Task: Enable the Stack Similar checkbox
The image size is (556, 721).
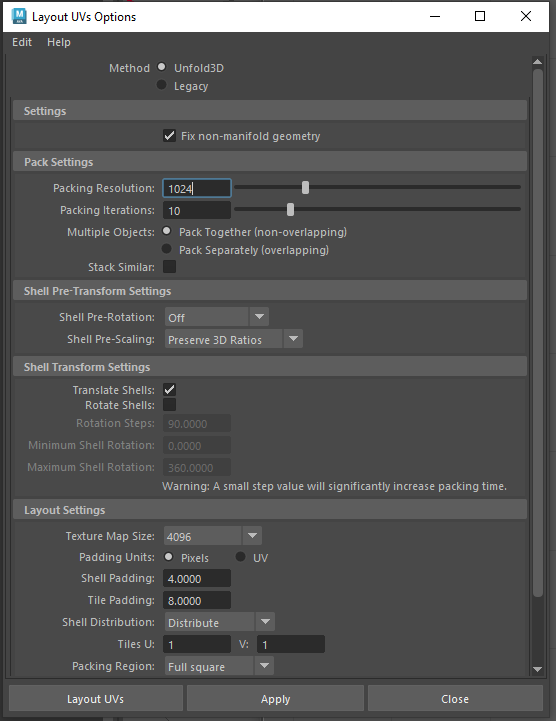Action: click(x=169, y=267)
